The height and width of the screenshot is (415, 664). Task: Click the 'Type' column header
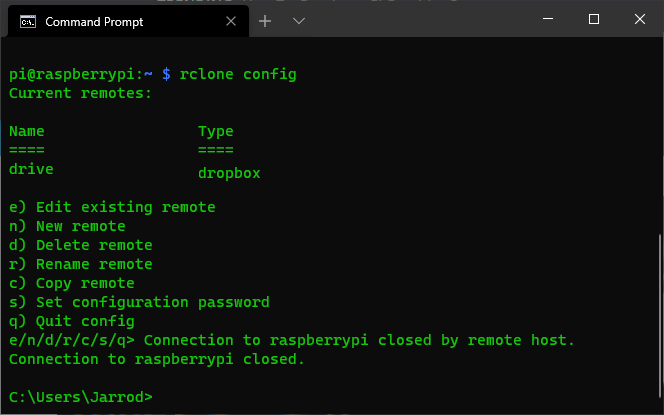[x=216, y=132]
